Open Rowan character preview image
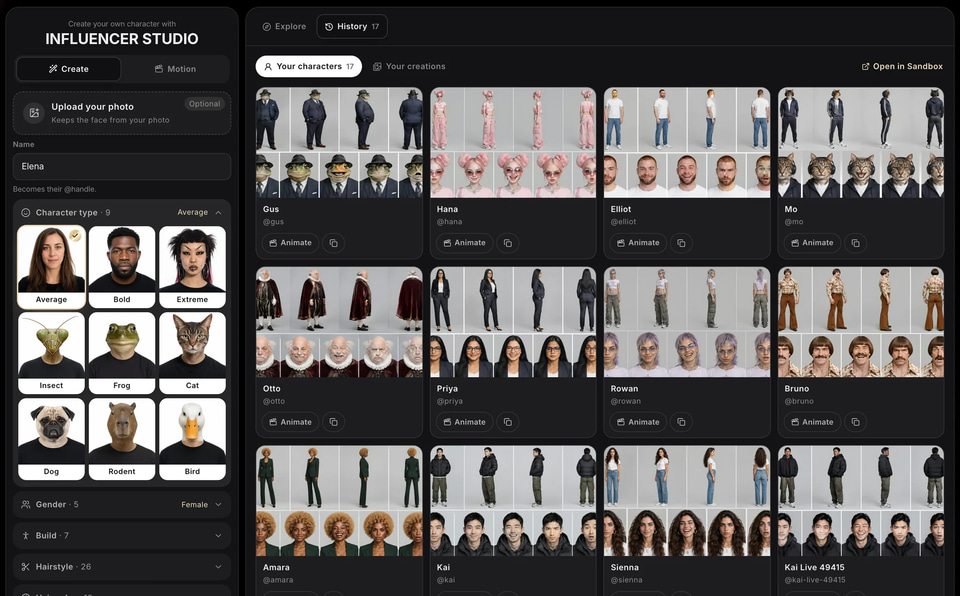 687,322
